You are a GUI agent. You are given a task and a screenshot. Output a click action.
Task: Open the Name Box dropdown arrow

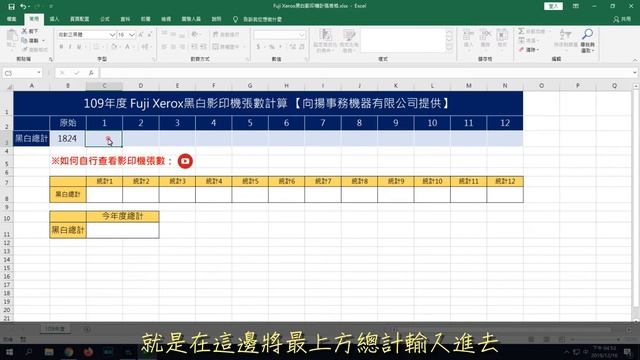(x=39, y=73)
